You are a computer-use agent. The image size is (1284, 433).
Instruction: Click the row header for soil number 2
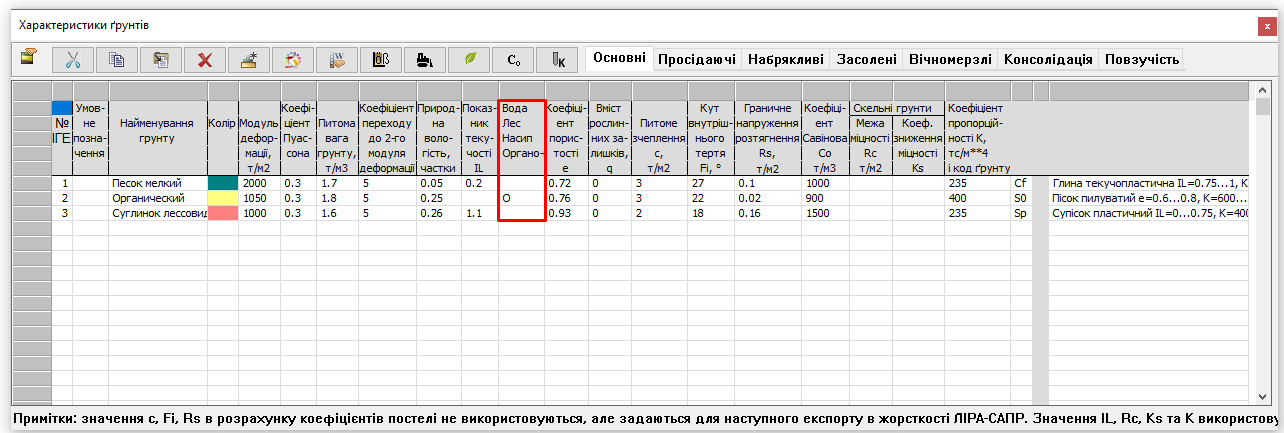click(30, 199)
